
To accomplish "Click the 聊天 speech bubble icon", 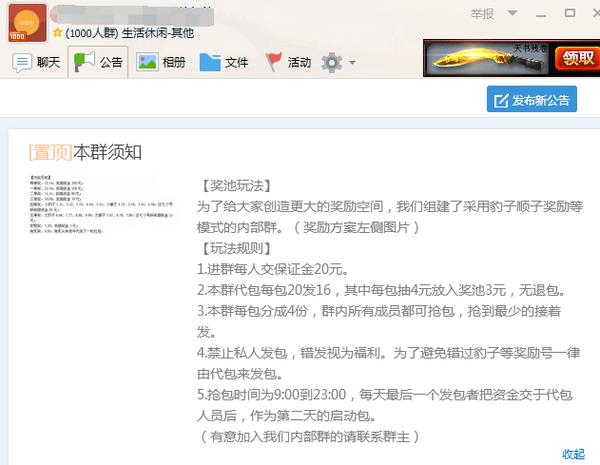I will click(22, 62).
